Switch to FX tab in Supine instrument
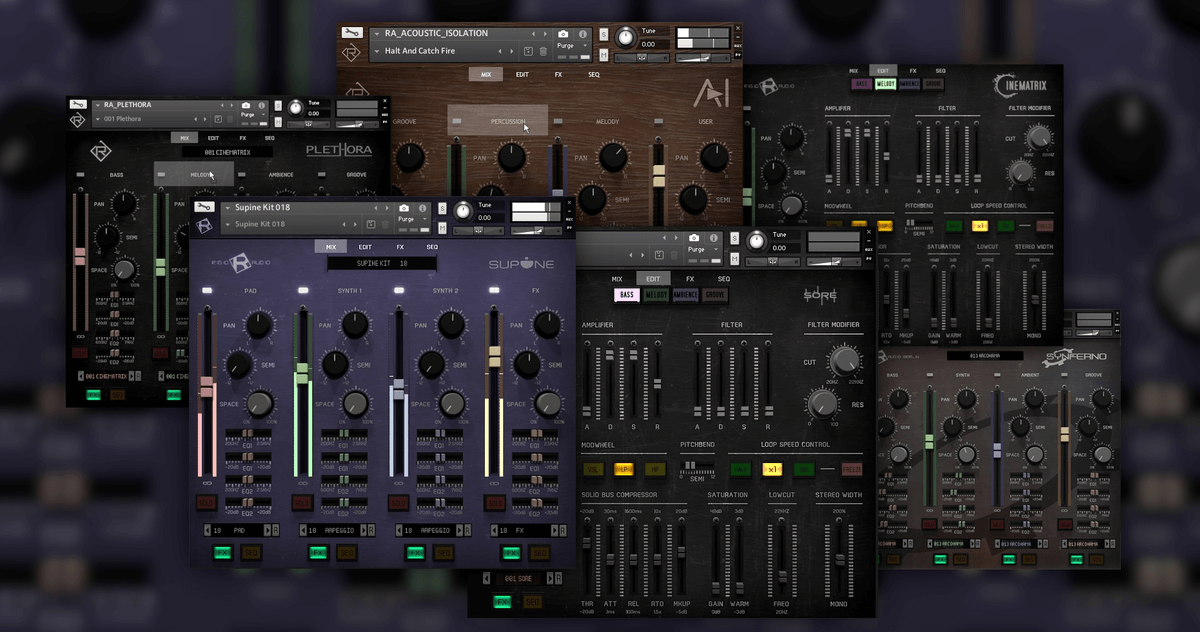 [400, 246]
